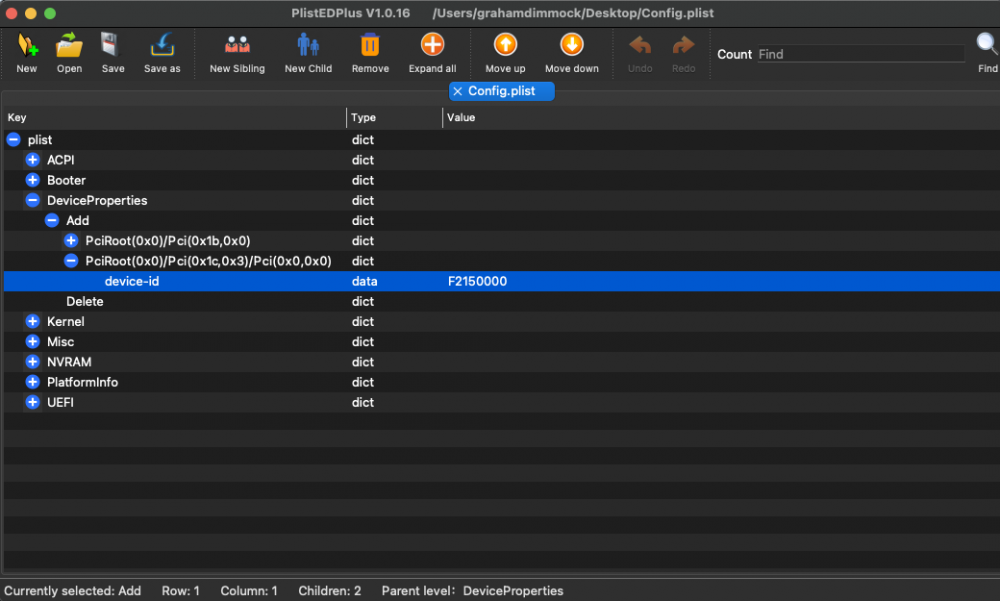Select the Kernel key label

pos(66,322)
